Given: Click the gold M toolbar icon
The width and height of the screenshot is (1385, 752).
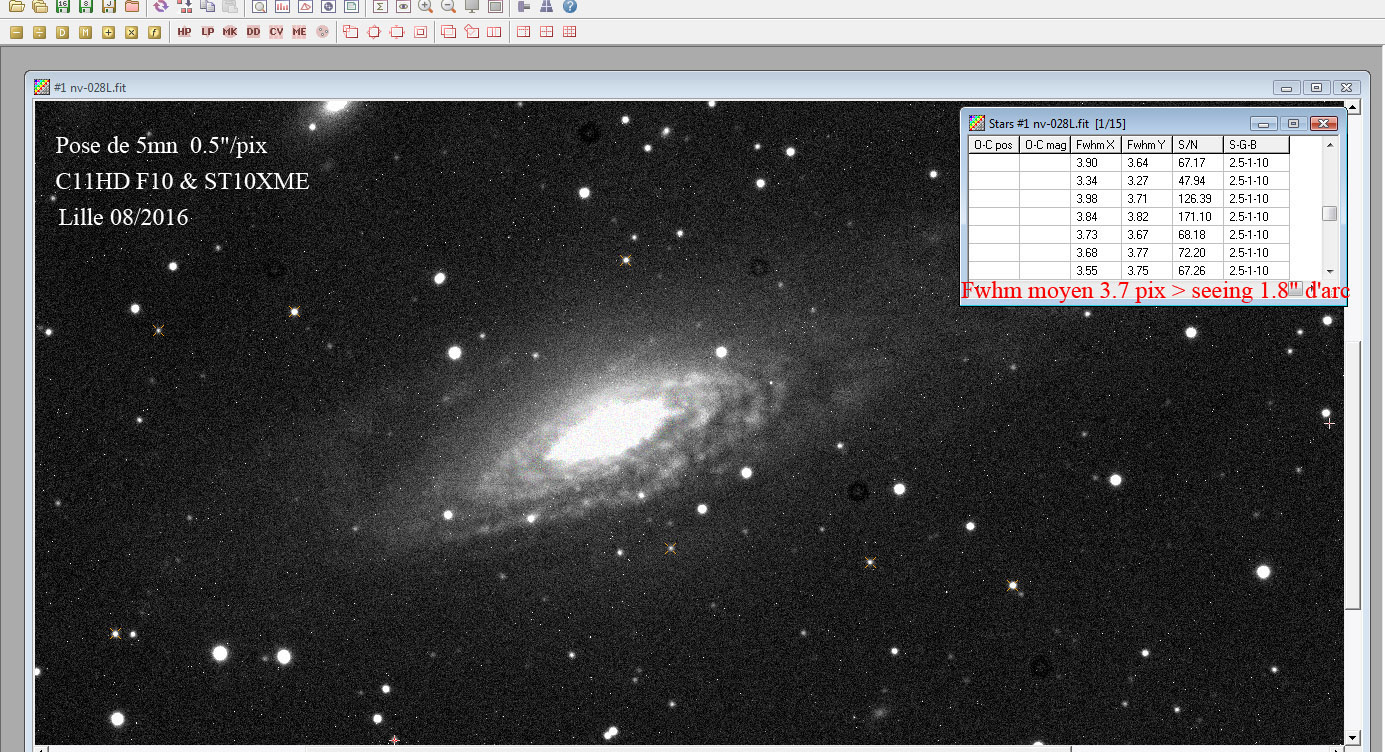Looking at the screenshot, I should tap(85, 32).
